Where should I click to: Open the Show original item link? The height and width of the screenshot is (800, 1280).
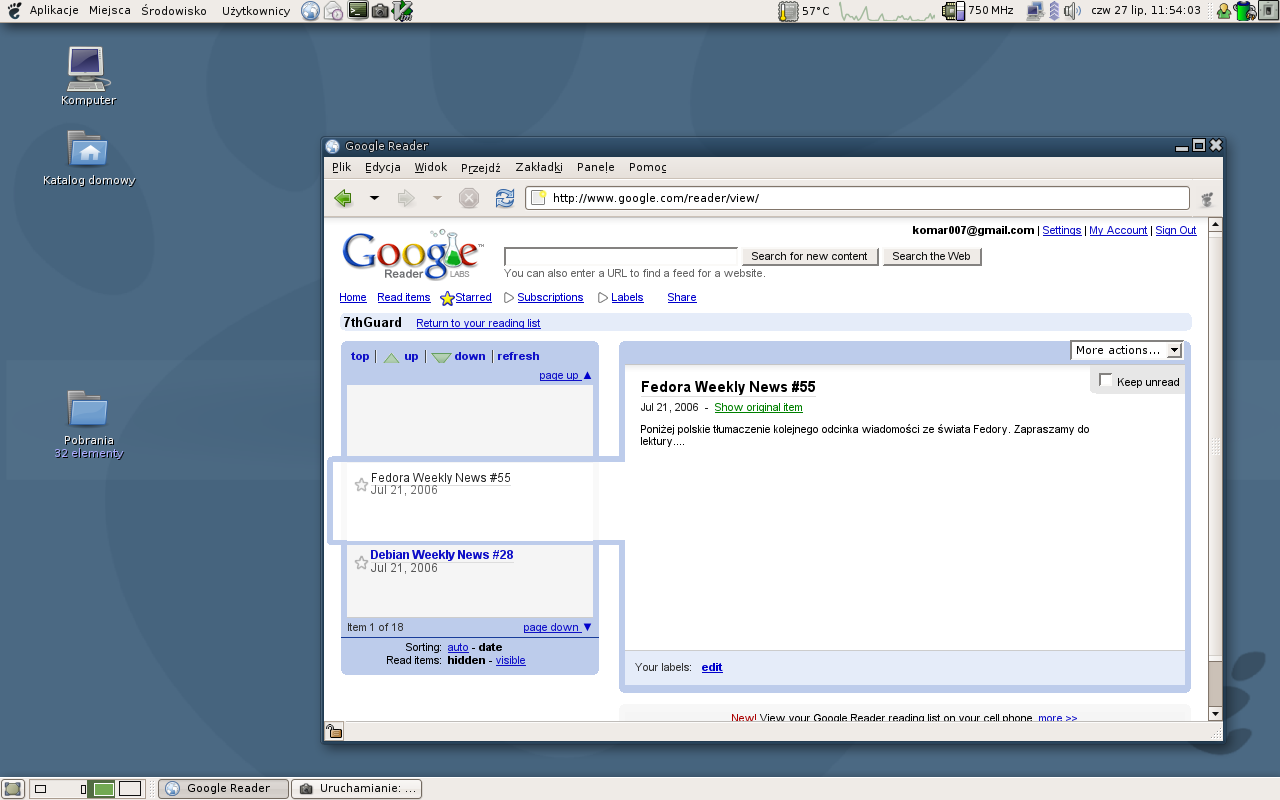point(758,407)
